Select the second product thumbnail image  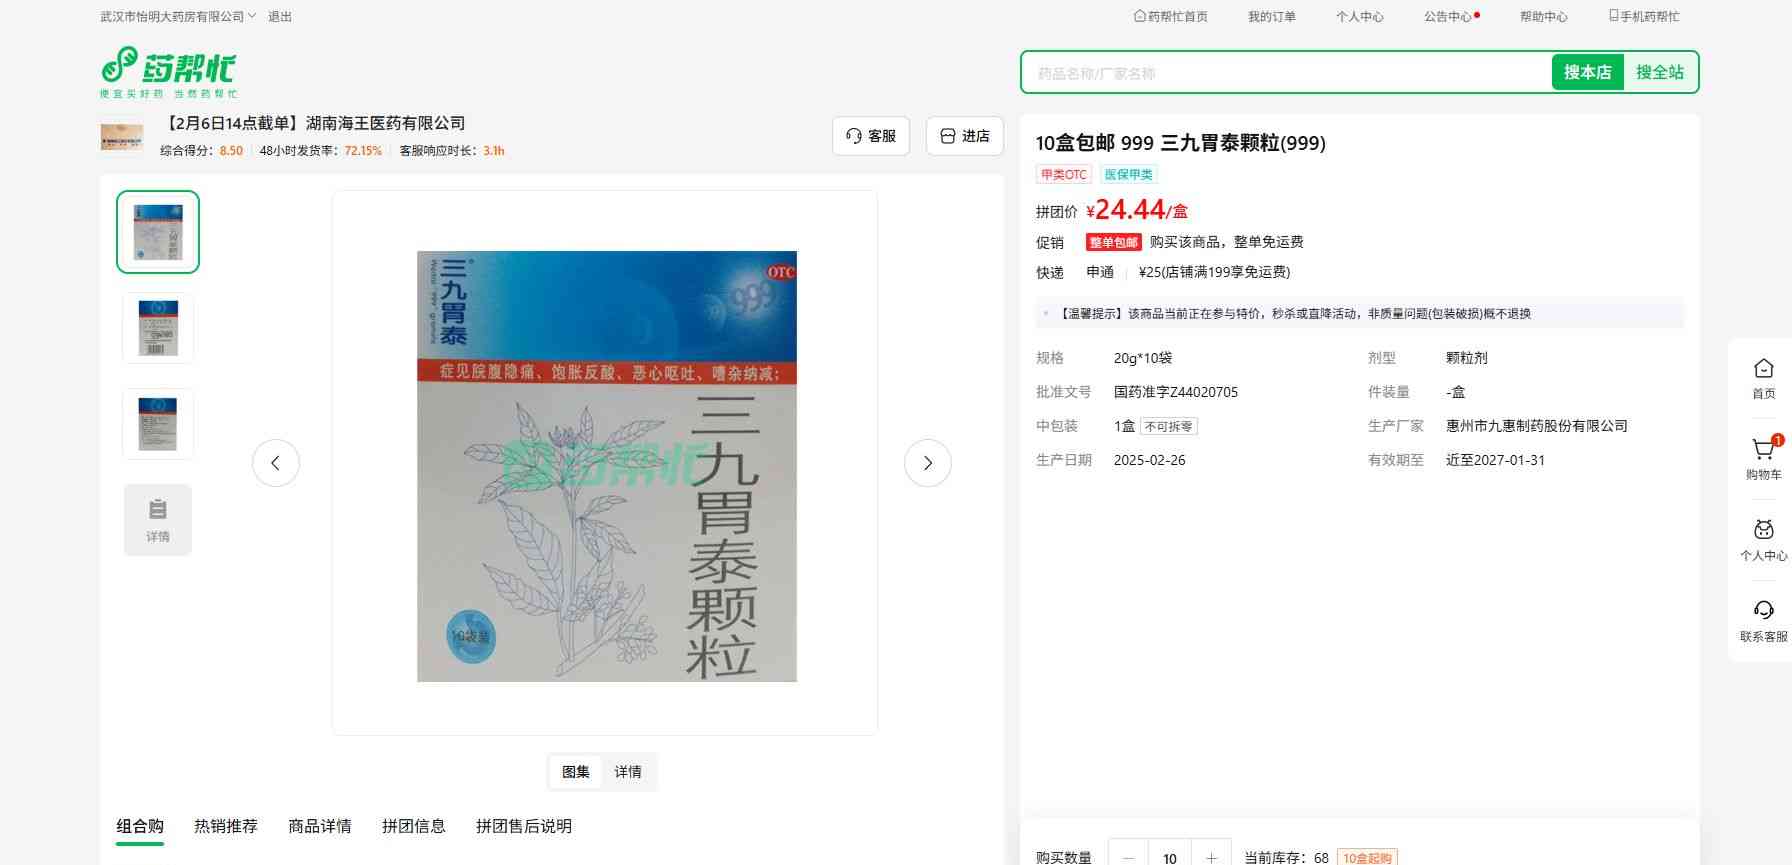pos(158,328)
